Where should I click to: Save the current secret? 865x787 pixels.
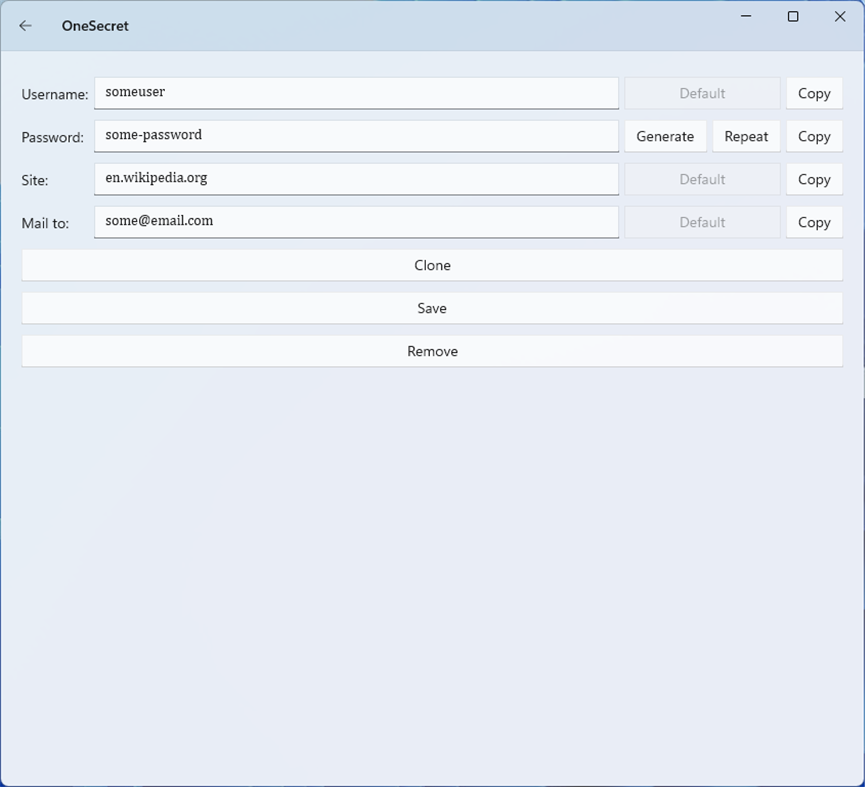pyautogui.click(x=432, y=308)
